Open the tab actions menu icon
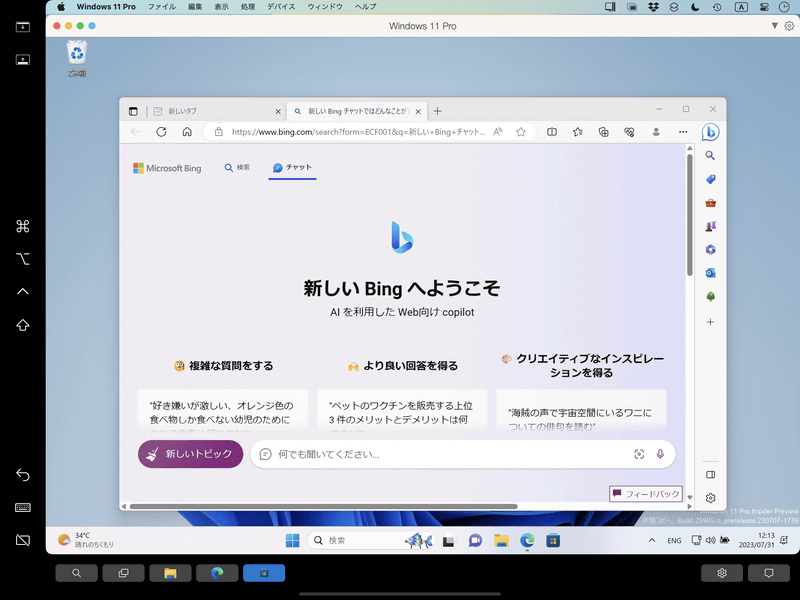This screenshot has width=800, height=600. (133, 111)
